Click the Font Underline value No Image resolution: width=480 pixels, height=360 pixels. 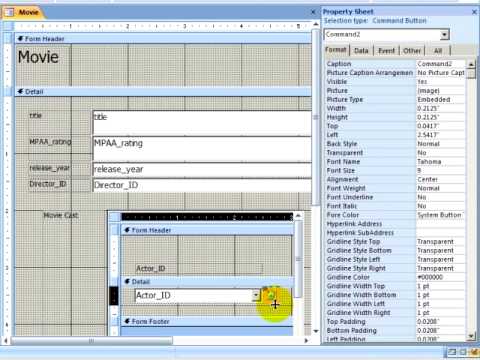[441, 197]
